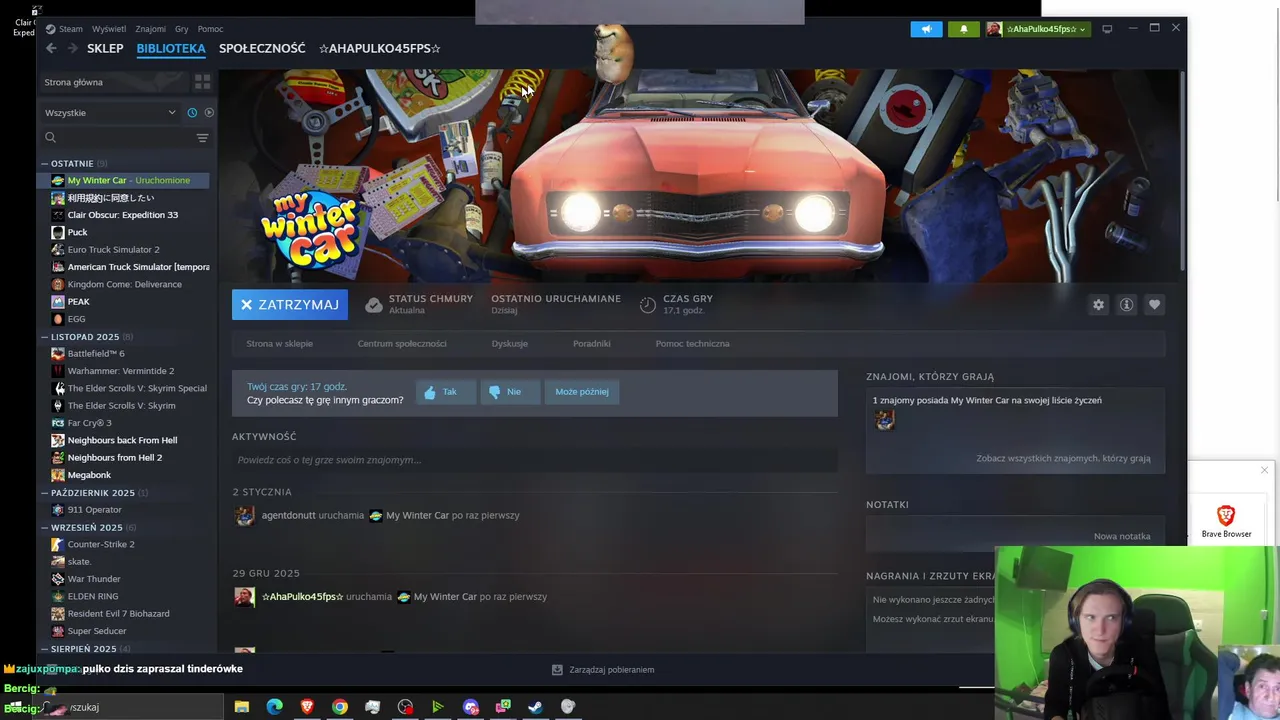Go back with the left arrow

(51, 48)
